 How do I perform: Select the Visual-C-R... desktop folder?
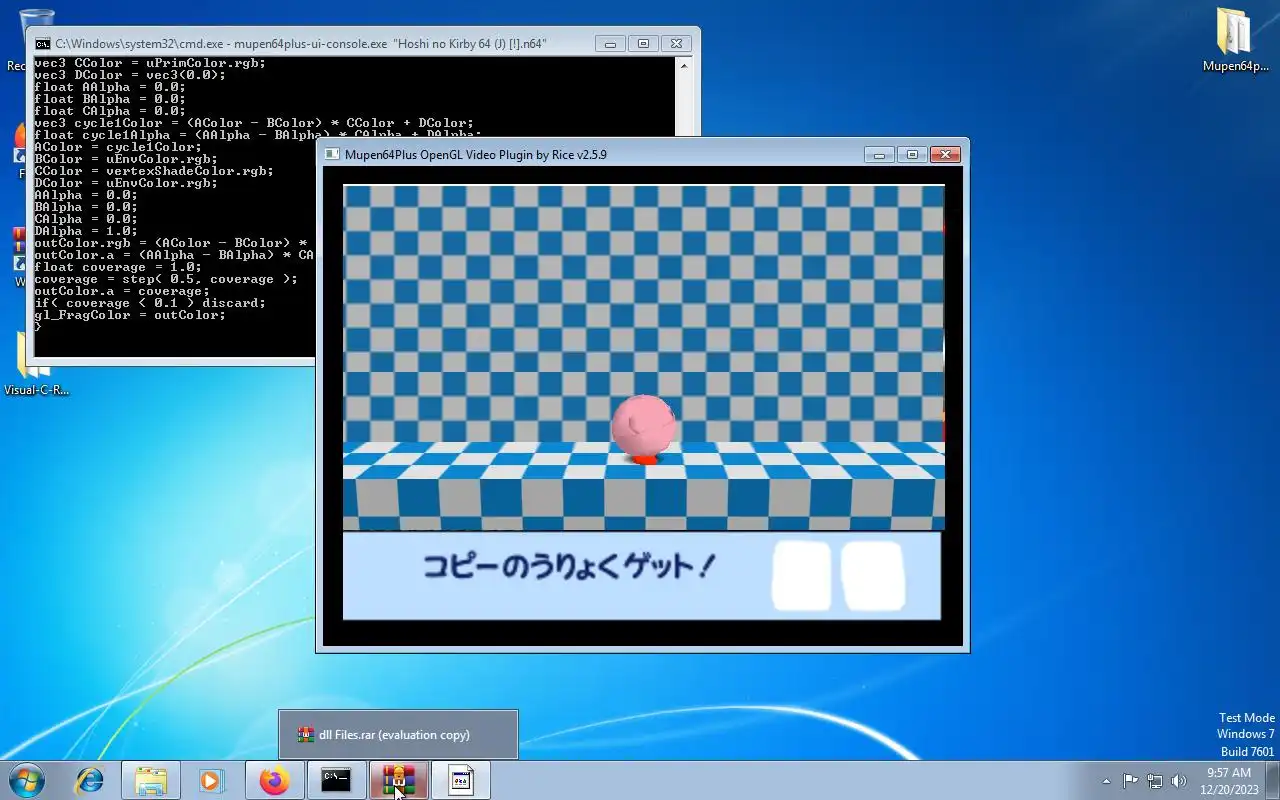36,365
